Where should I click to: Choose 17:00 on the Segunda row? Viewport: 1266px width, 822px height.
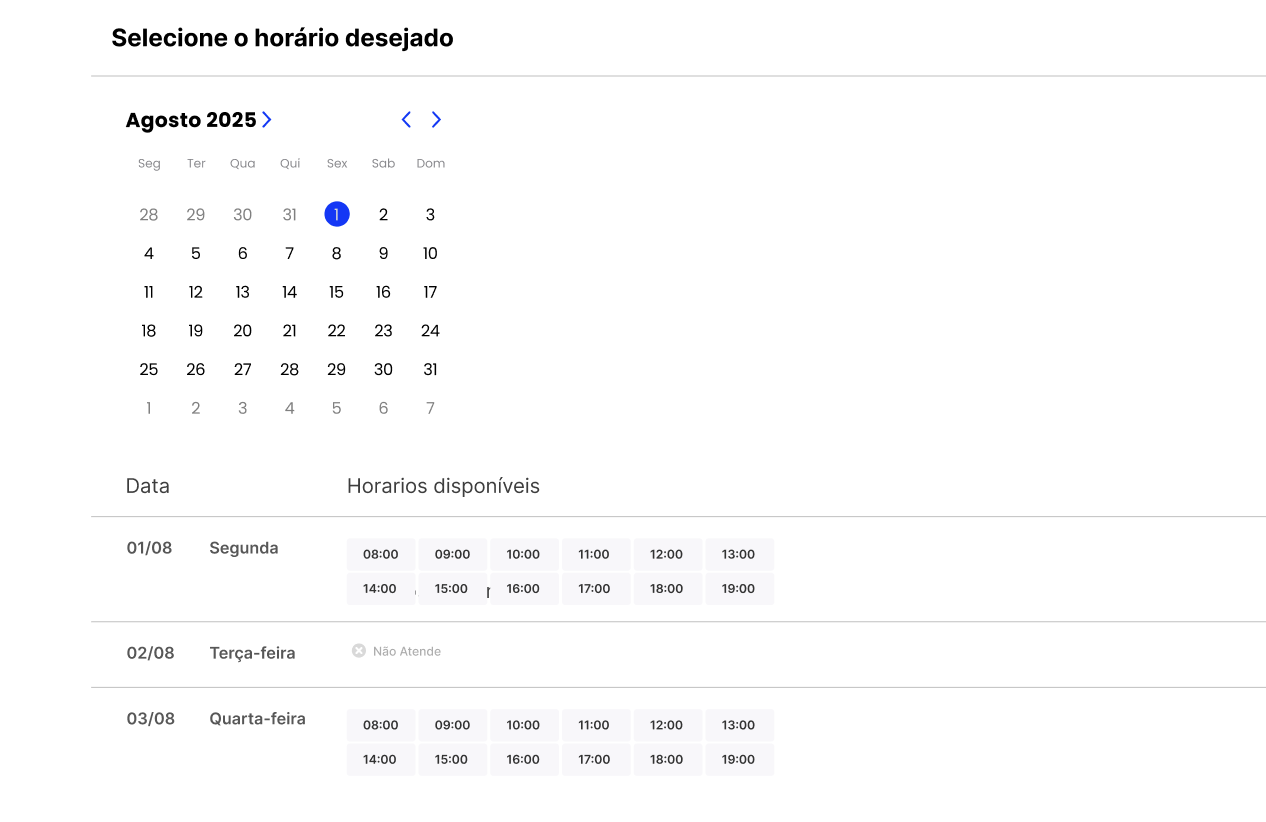point(594,589)
